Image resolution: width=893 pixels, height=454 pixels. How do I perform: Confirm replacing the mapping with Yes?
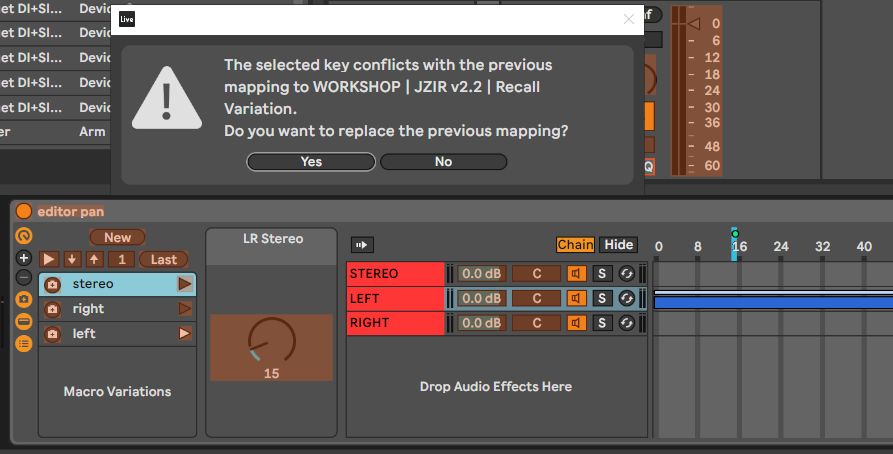pos(311,162)
